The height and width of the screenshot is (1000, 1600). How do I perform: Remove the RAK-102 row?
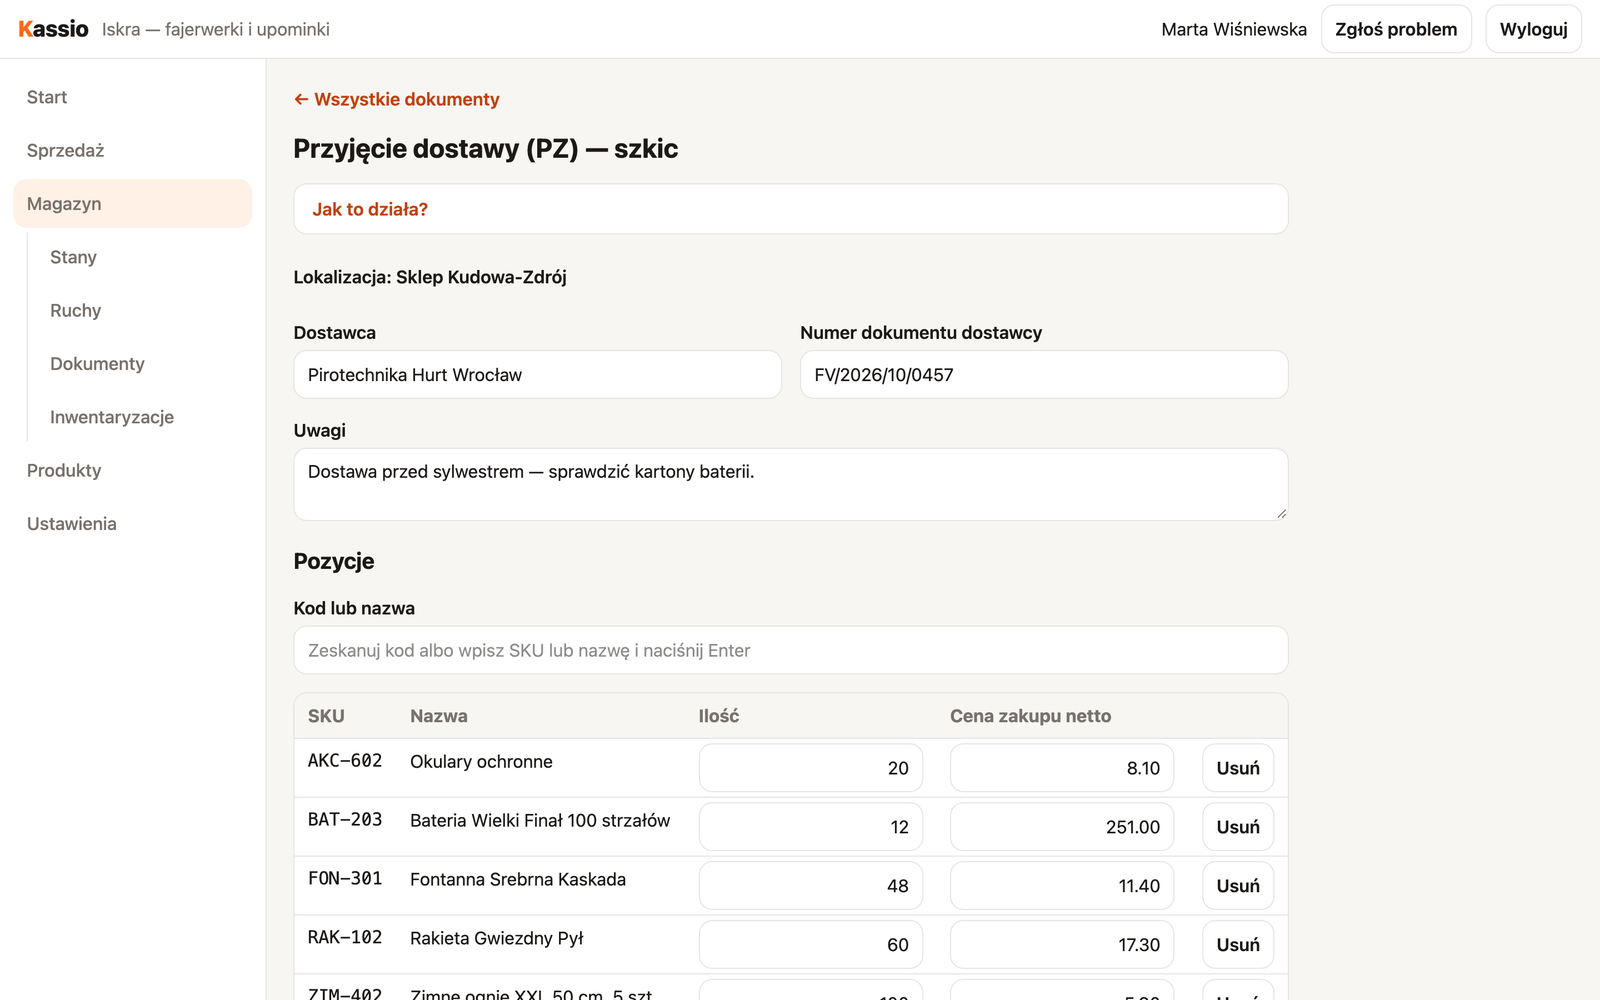tap(1238, 945)
